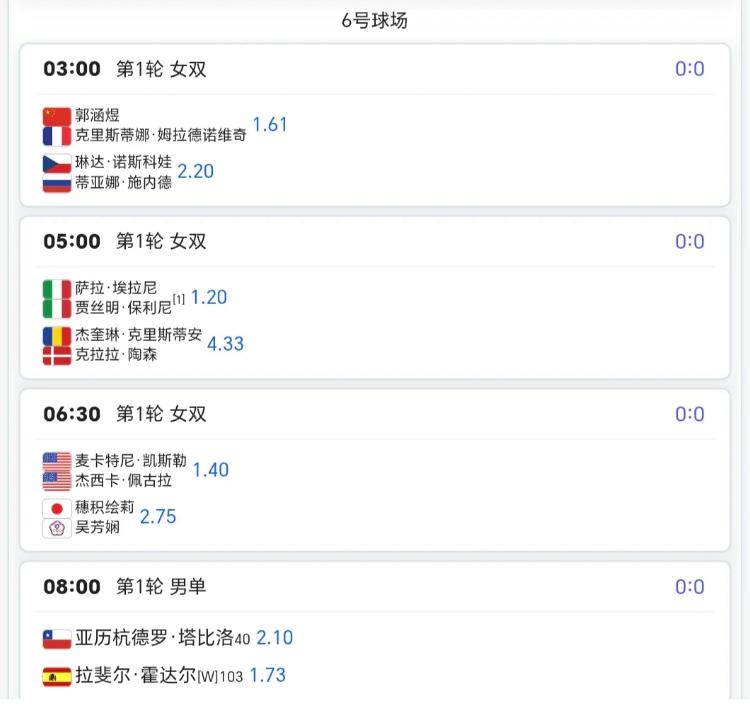Viewport: 750px width, 722px height.
Task: Select odds 1.73 for 拉斐尔·霍达尔
Action: point(268,675)
